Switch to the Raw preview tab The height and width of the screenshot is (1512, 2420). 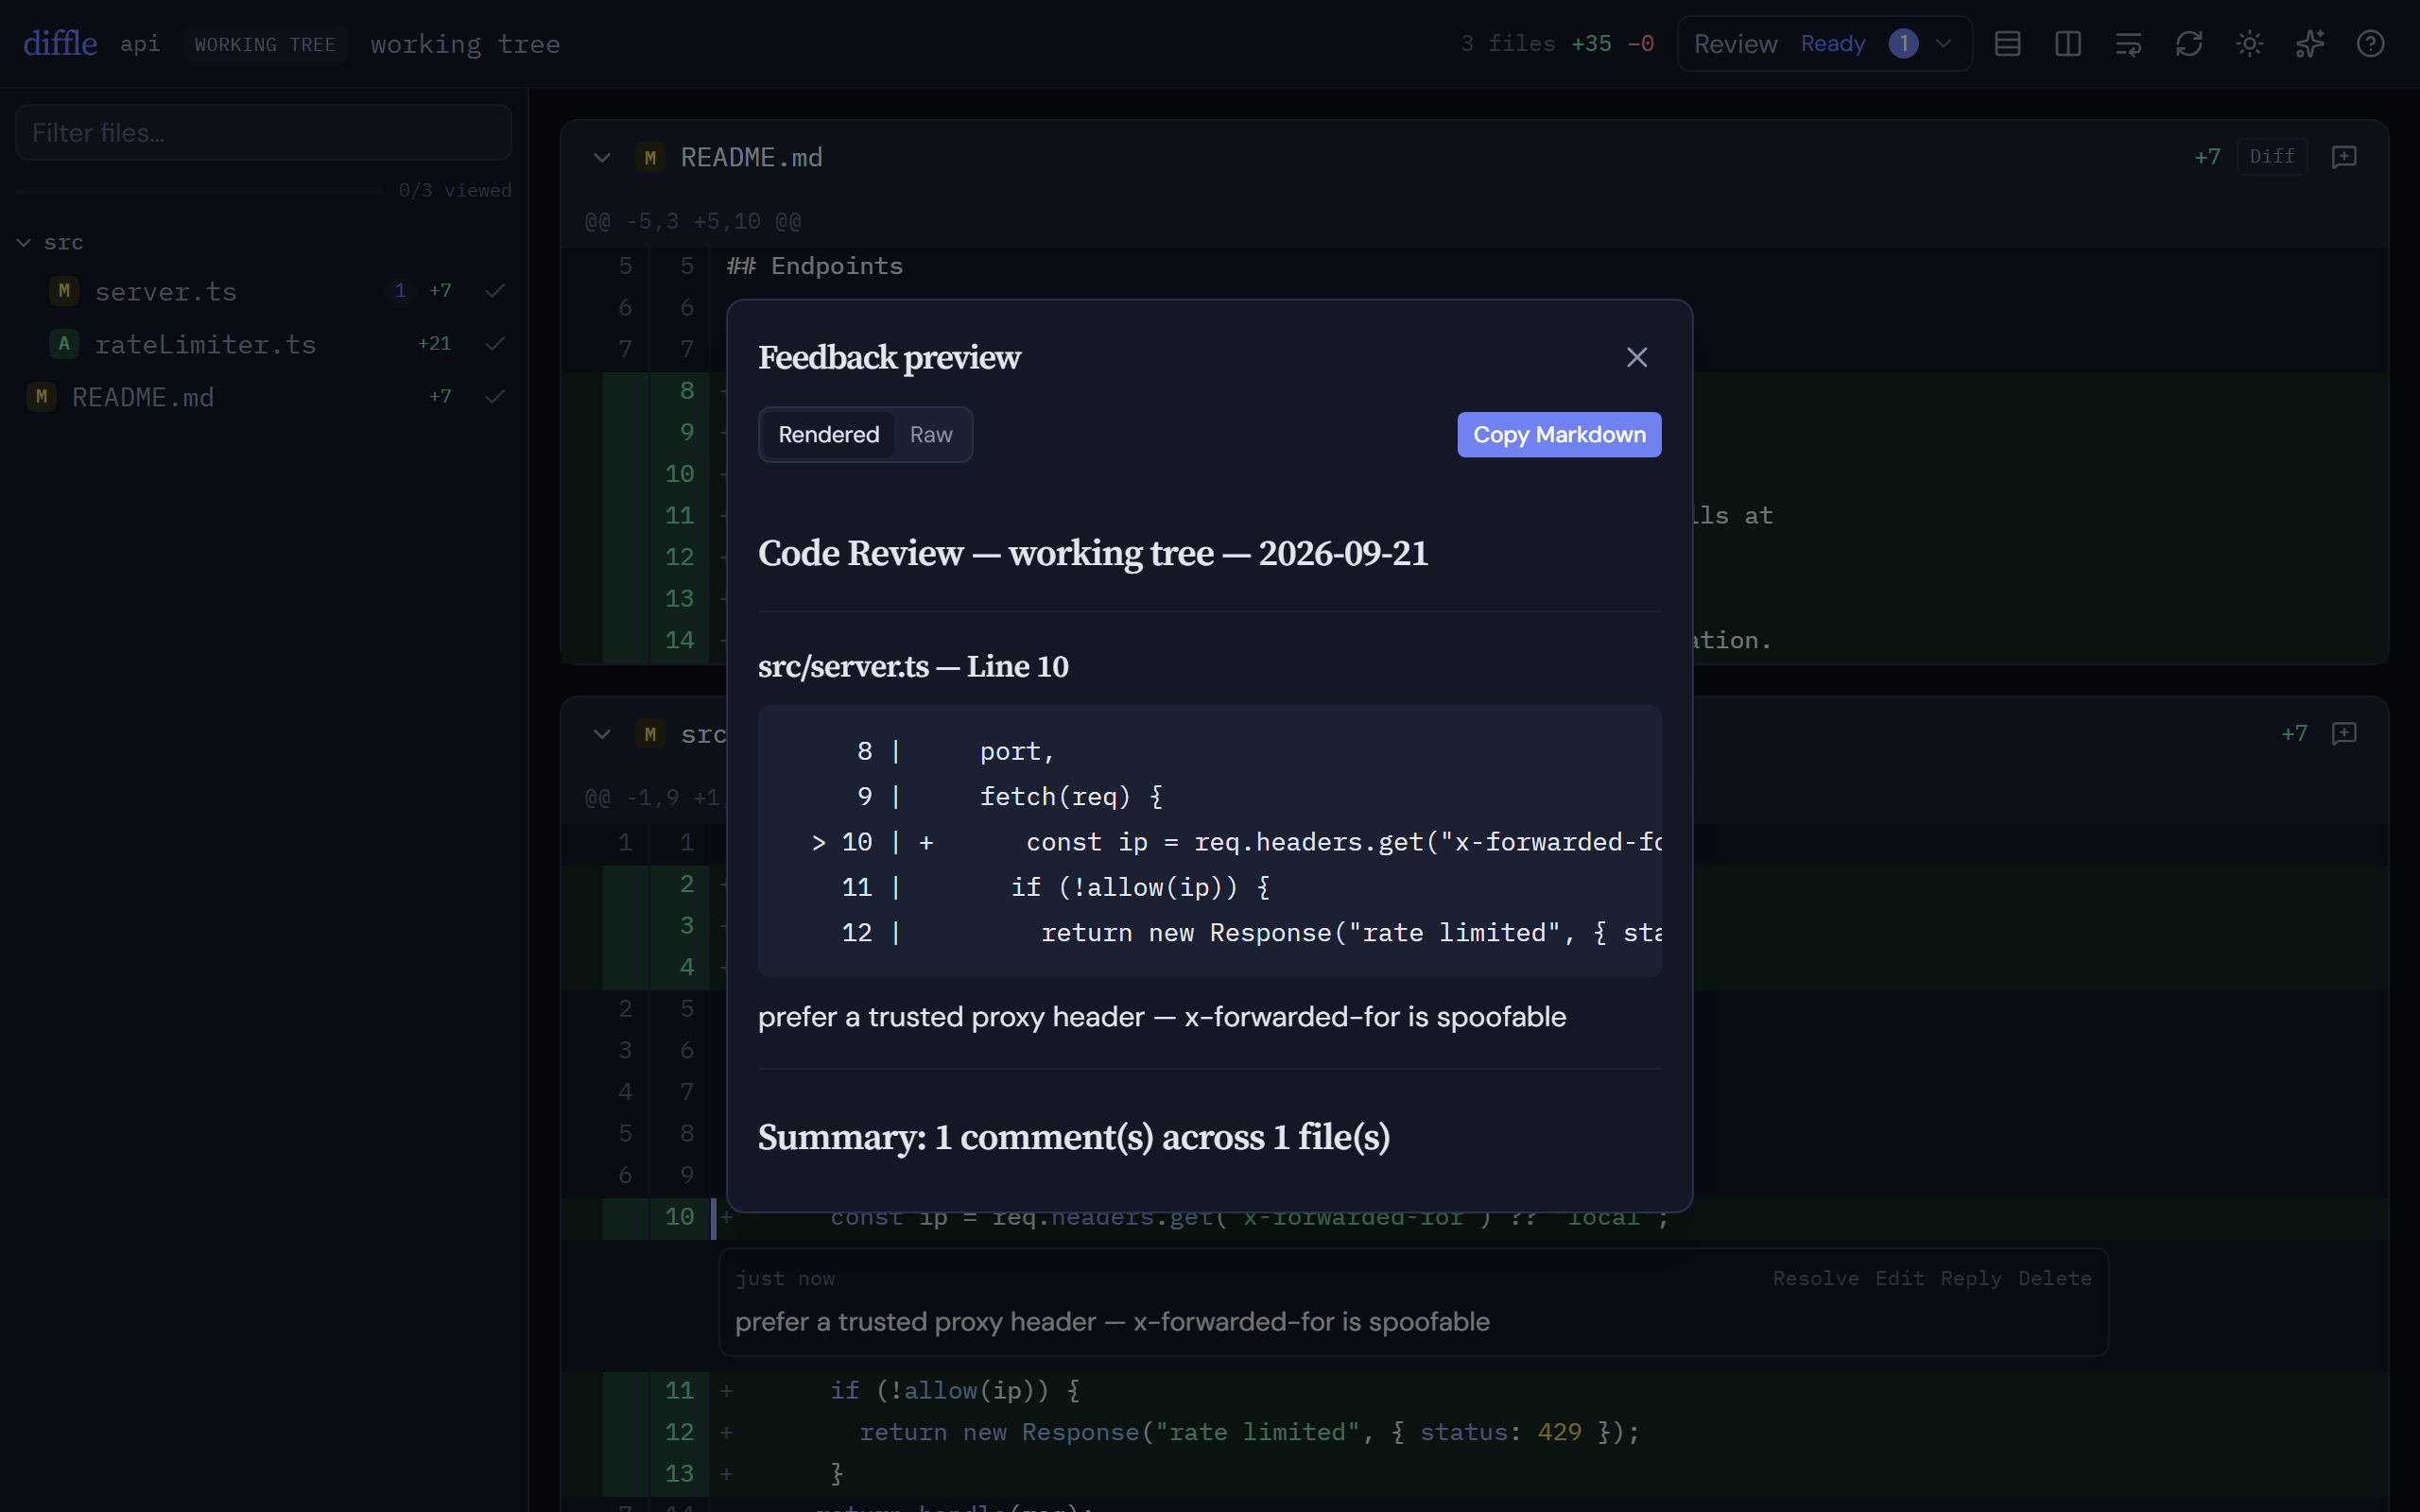pos(930,434)
